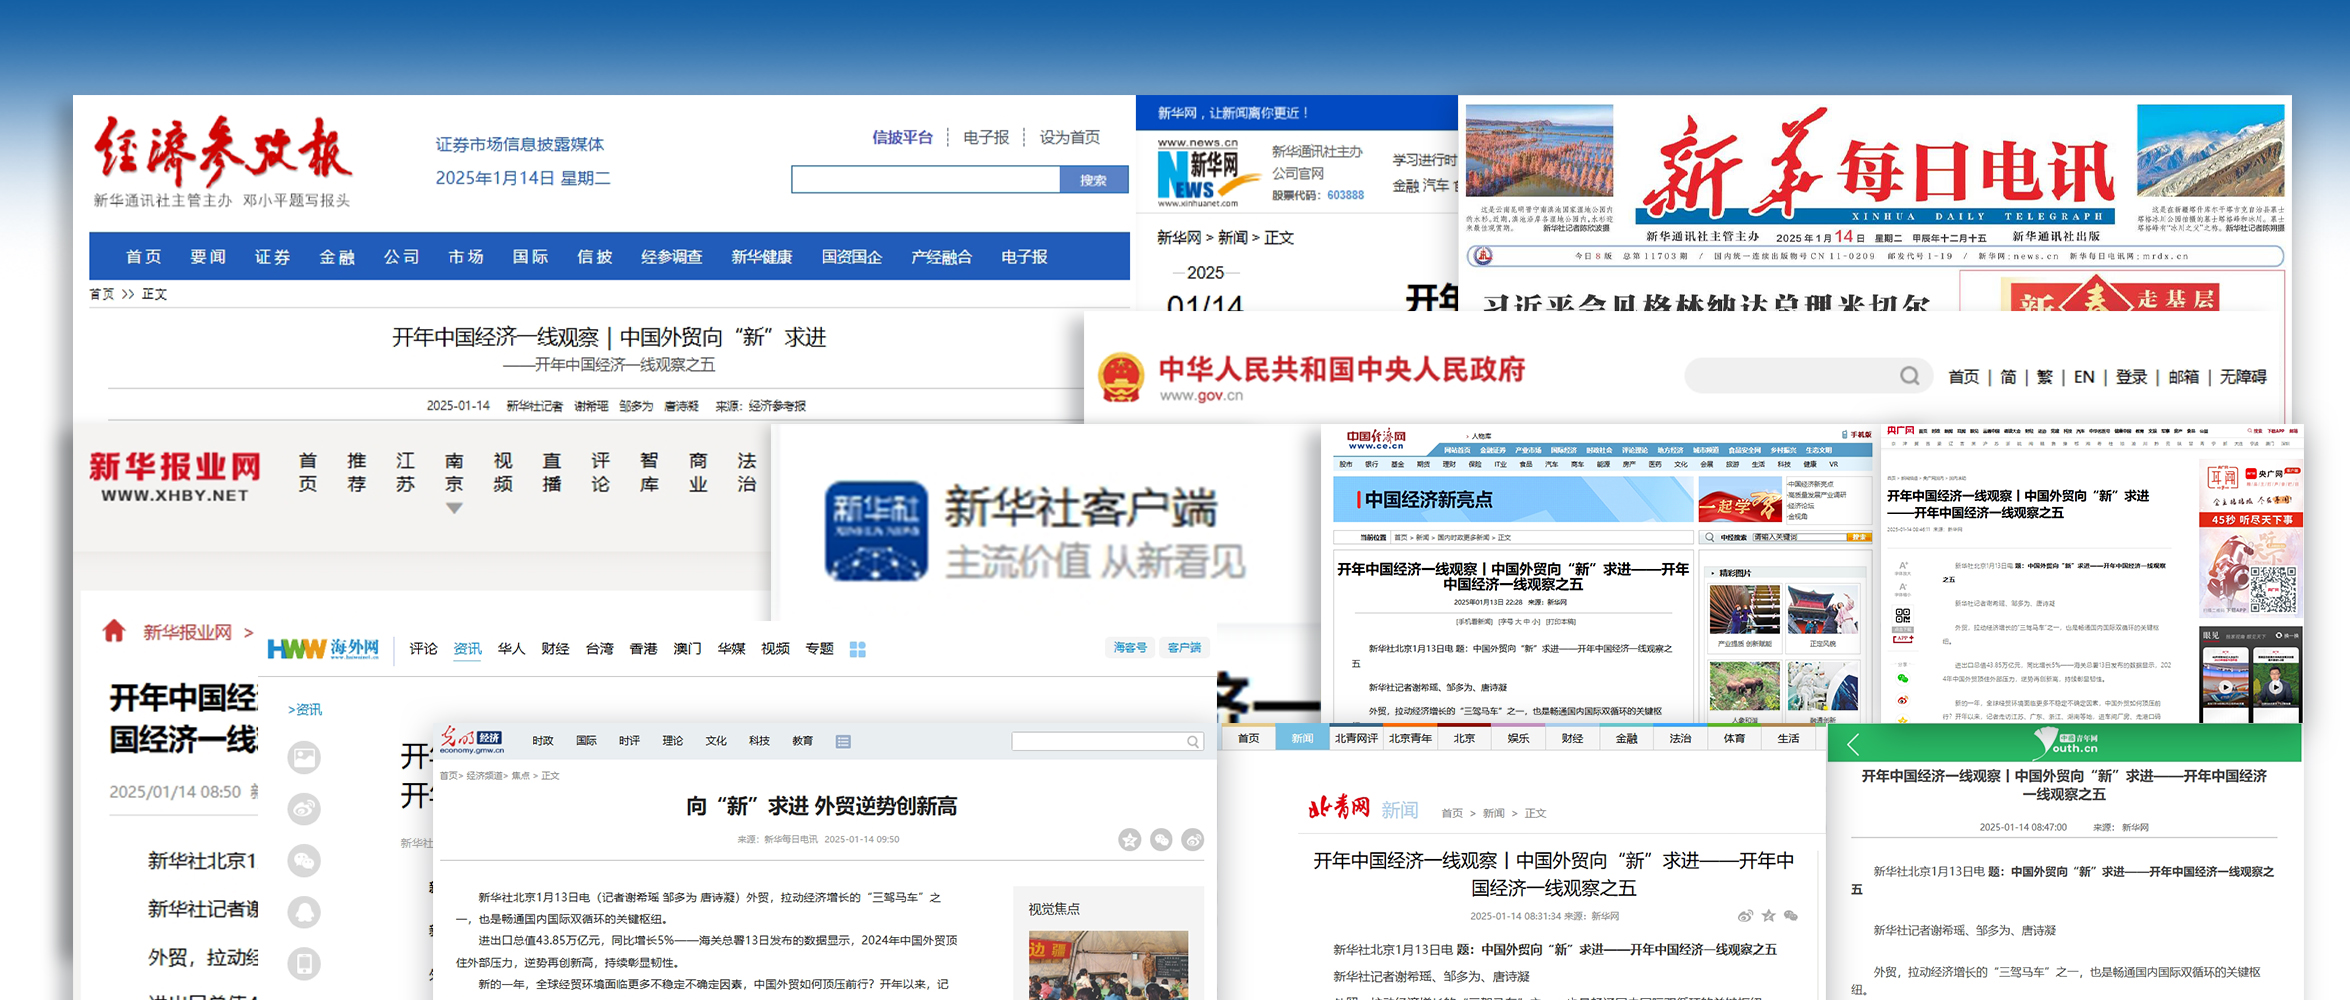Screen dimensions: 2350x1000
Task: Click the WeChat share icon on 海外网 sidebar
Action: [304, 860]
